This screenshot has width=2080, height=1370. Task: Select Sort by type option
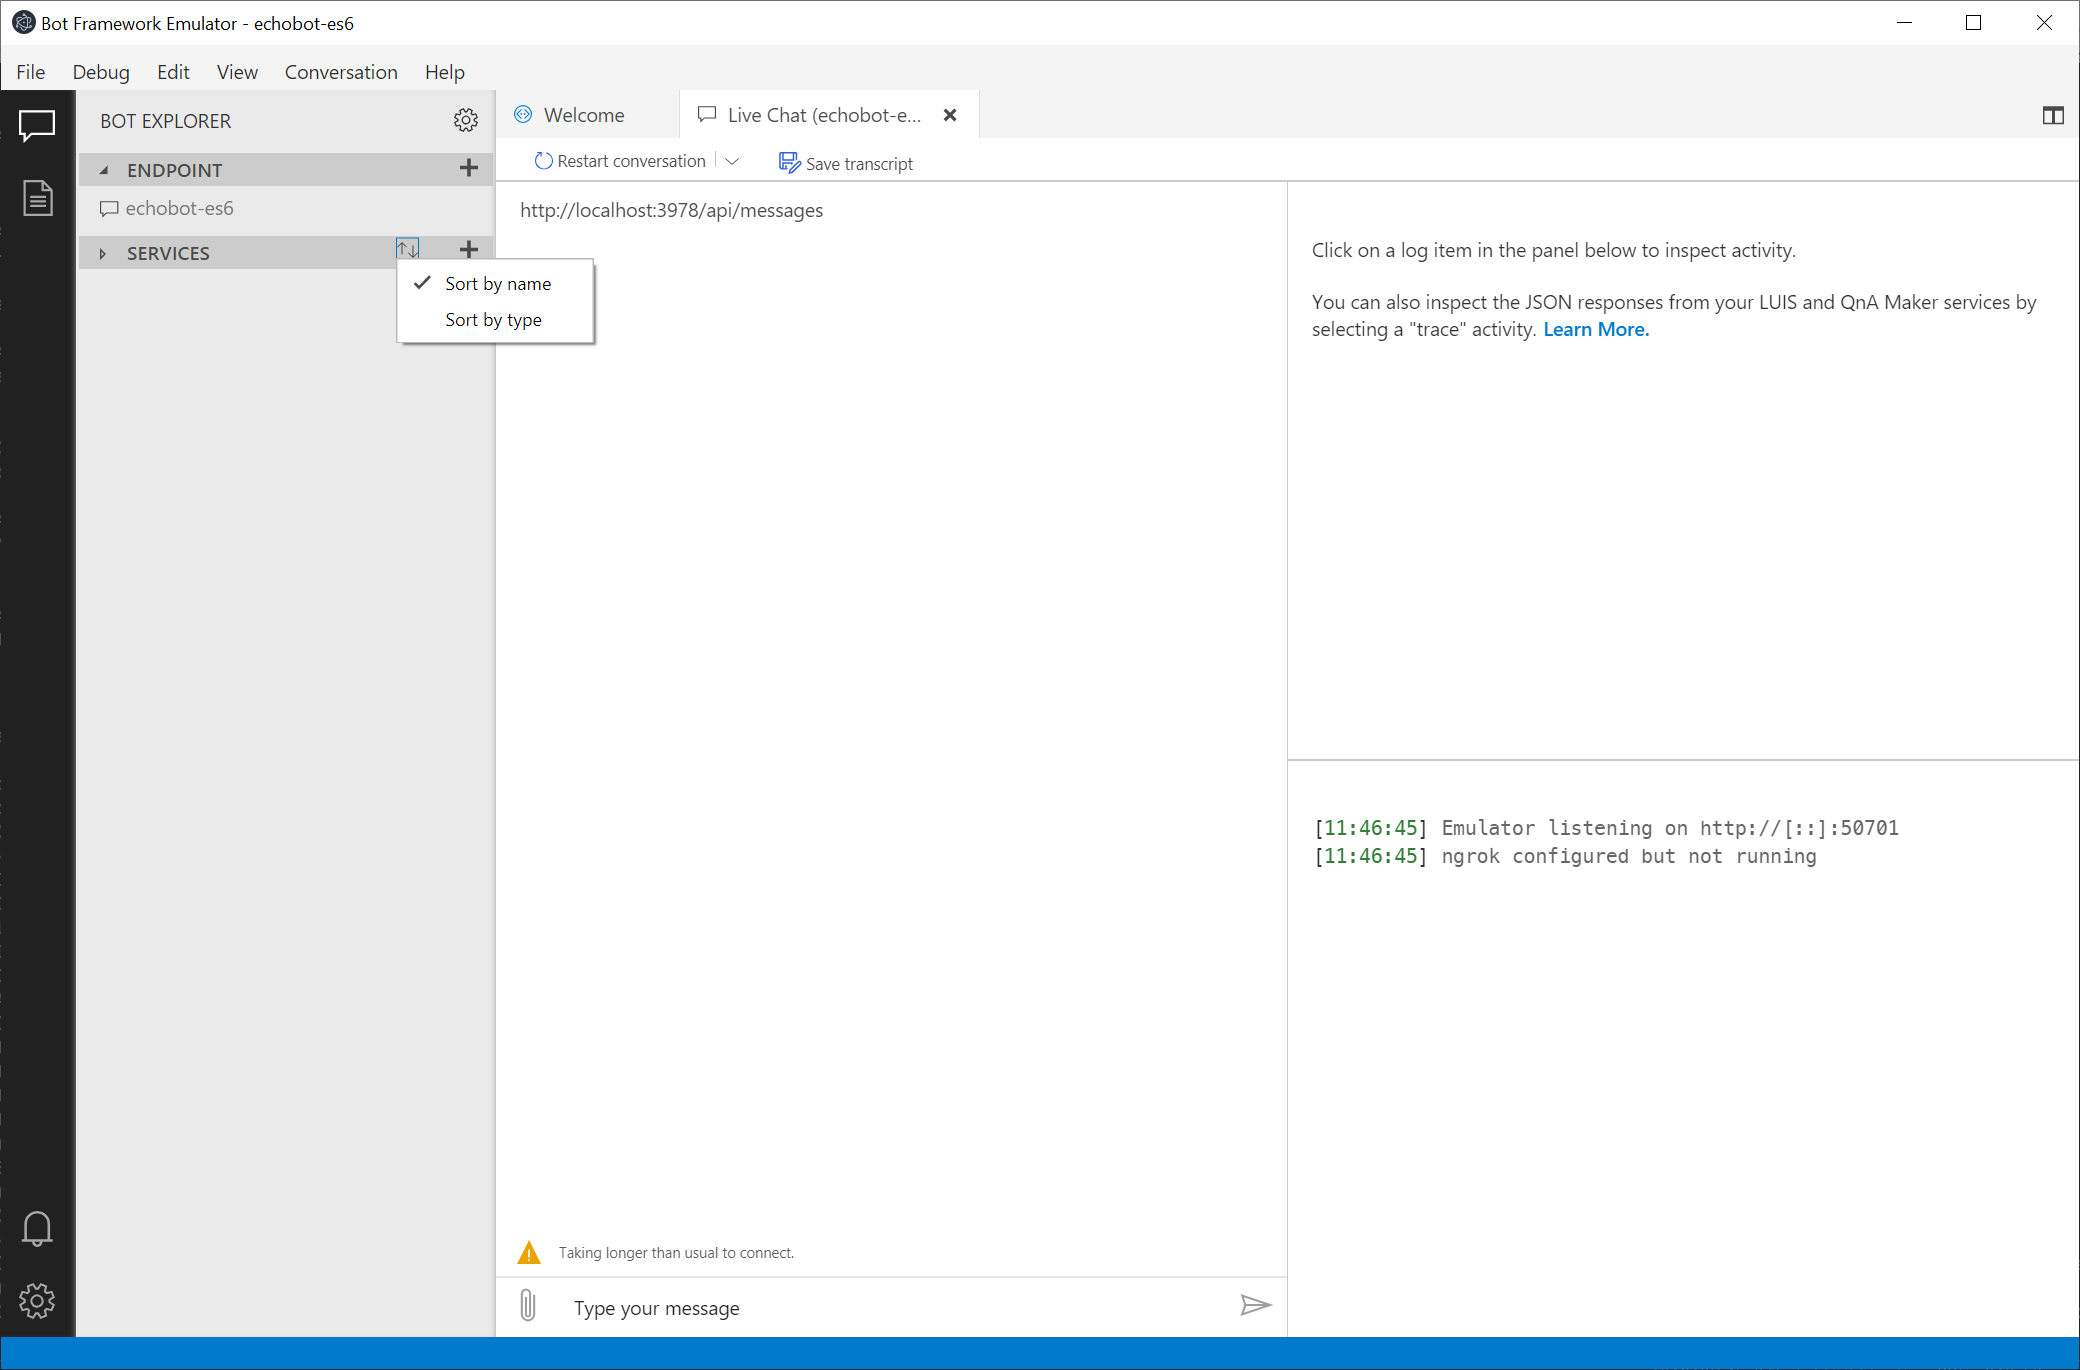pos(492,318)
